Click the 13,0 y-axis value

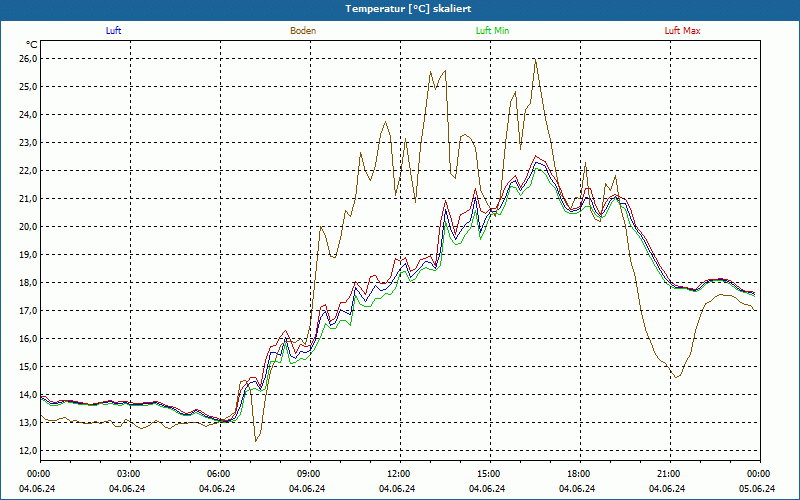(29, 422)
